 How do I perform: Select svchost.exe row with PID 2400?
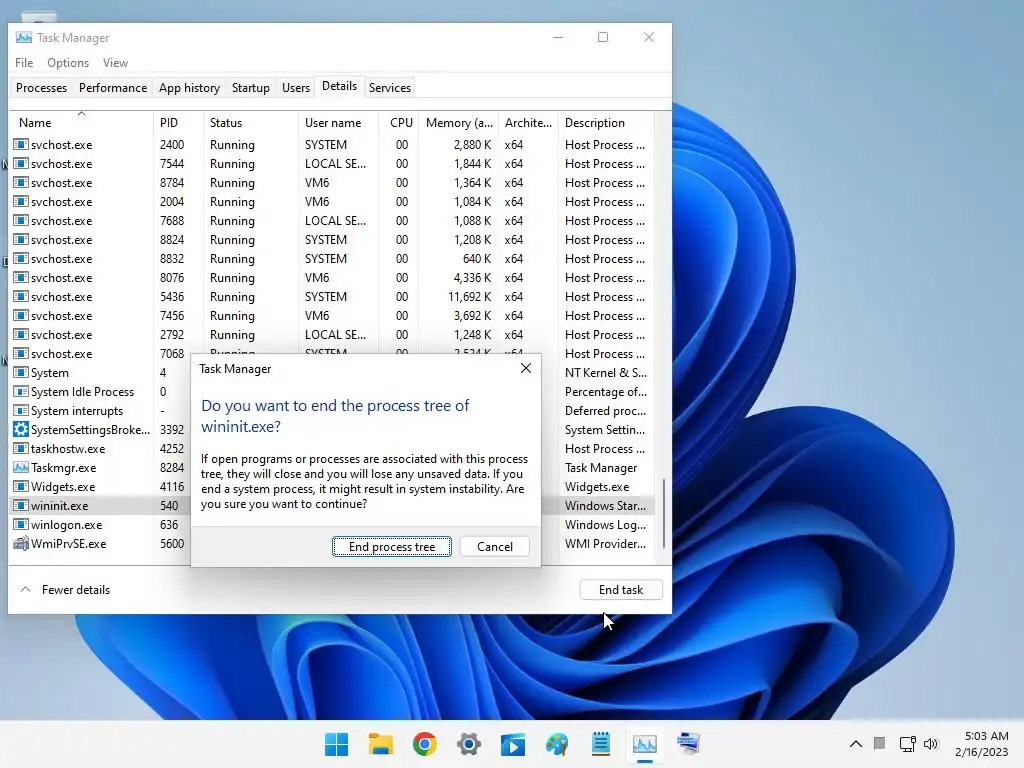(x=332, y=144)
